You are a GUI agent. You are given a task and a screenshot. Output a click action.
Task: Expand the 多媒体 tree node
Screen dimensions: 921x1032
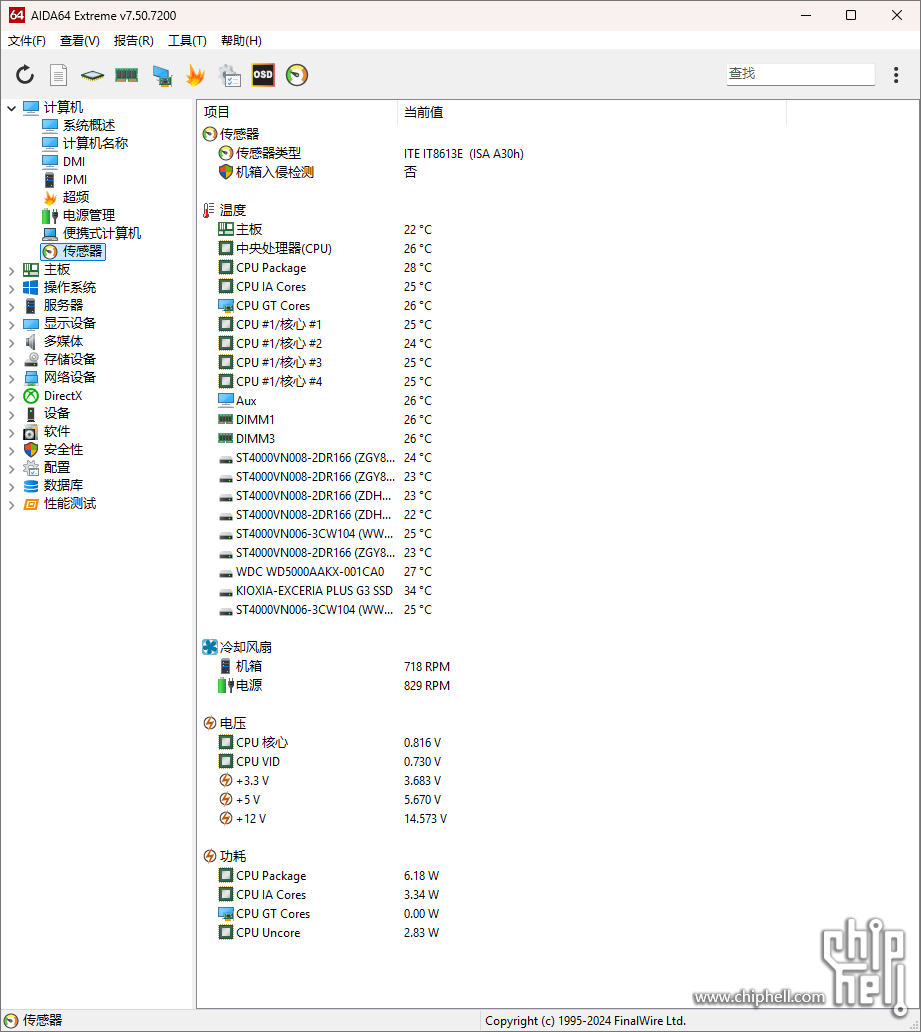12,342
